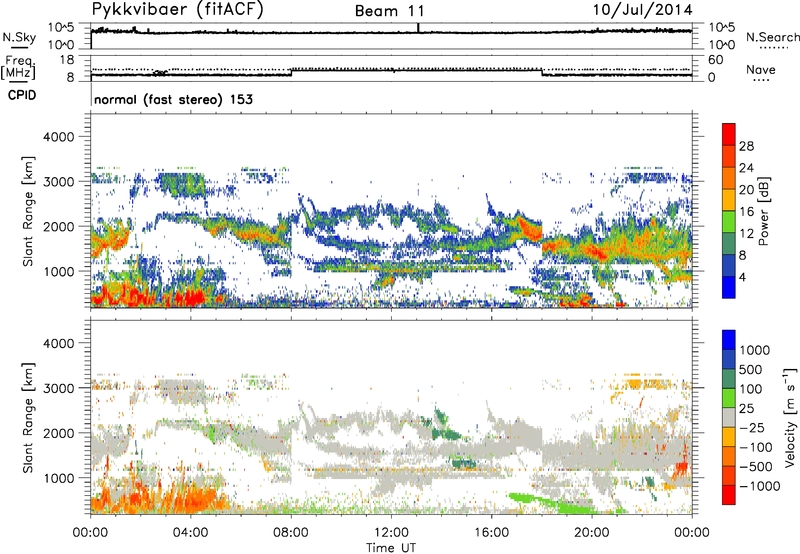Viewport: 800px width, 554px height.
Task: Select the 'Freq. [MHz]' axis label
Action: click(x=19, y=68)
